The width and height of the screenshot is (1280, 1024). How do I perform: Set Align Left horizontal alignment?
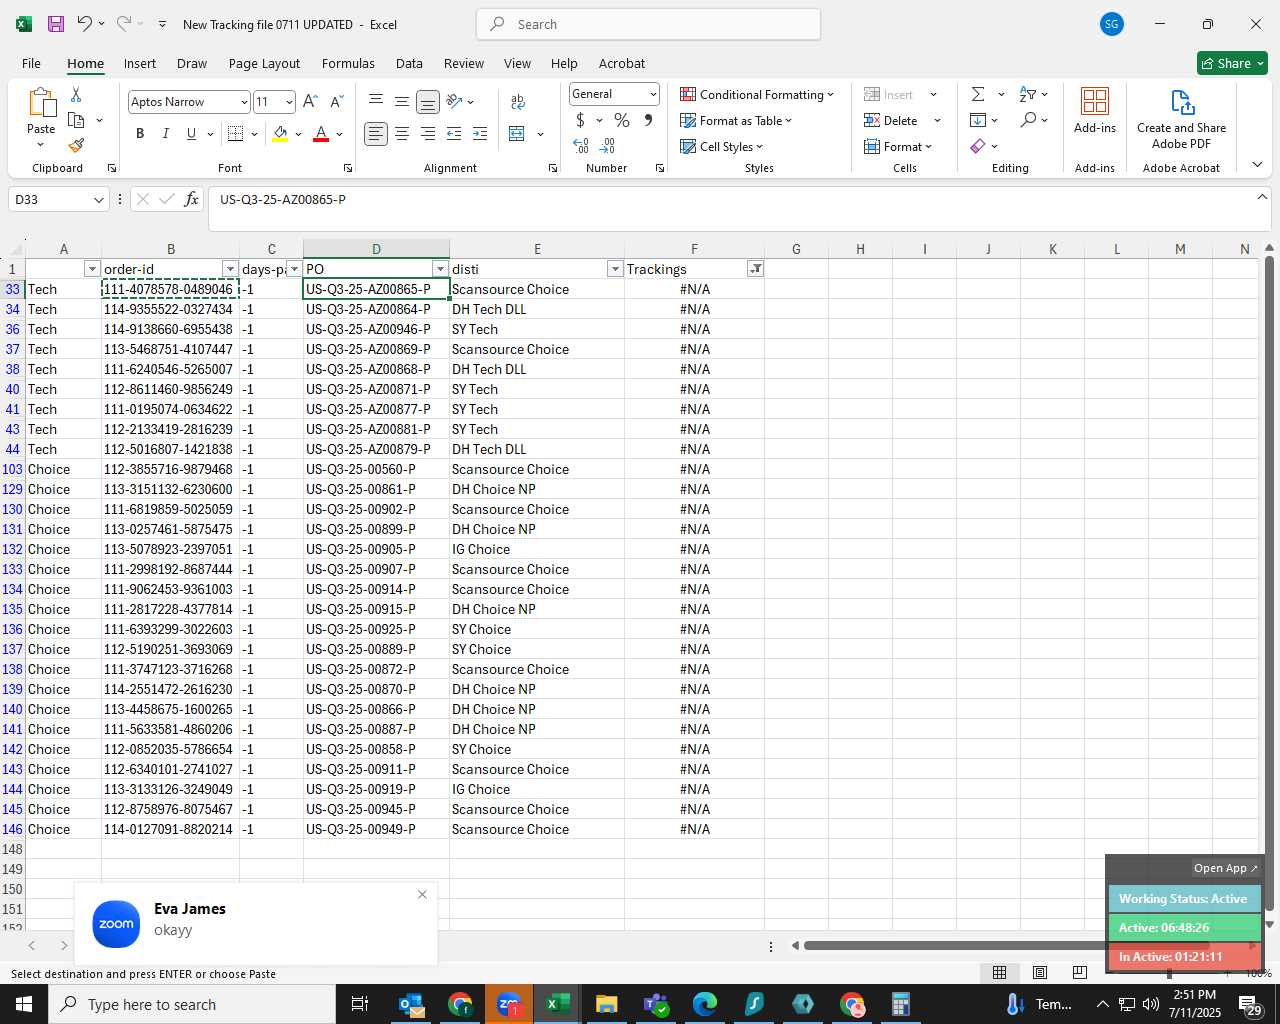tap(376, 134)
